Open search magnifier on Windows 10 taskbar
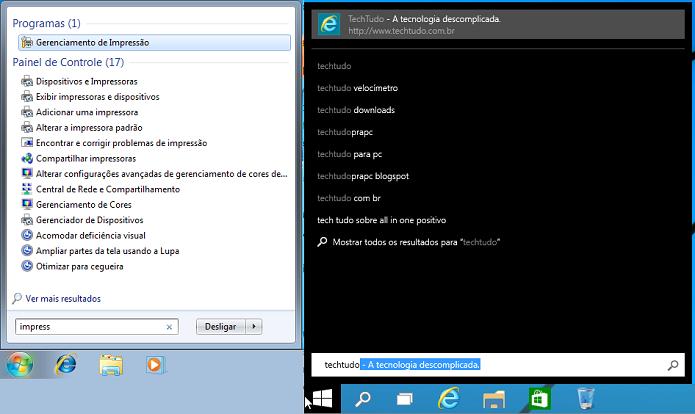This screenshot has width=695, height=414. [363, 398]
